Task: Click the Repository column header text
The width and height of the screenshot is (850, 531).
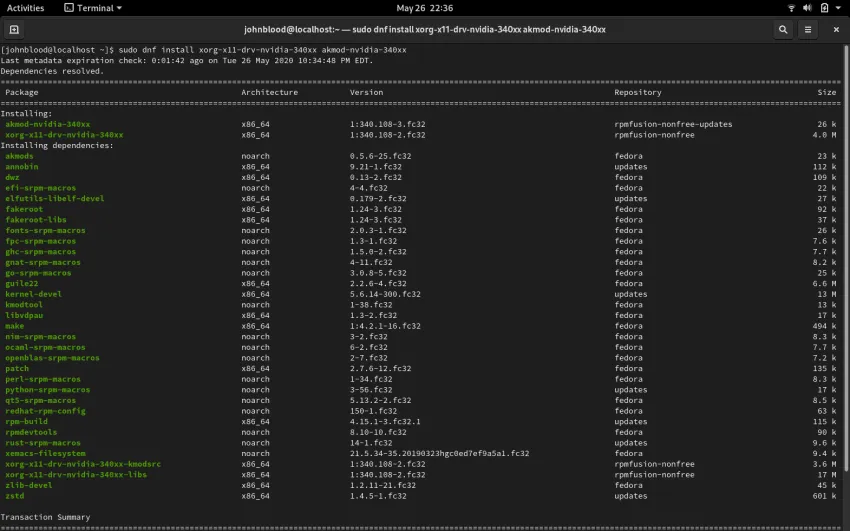Action: (637, 92)
